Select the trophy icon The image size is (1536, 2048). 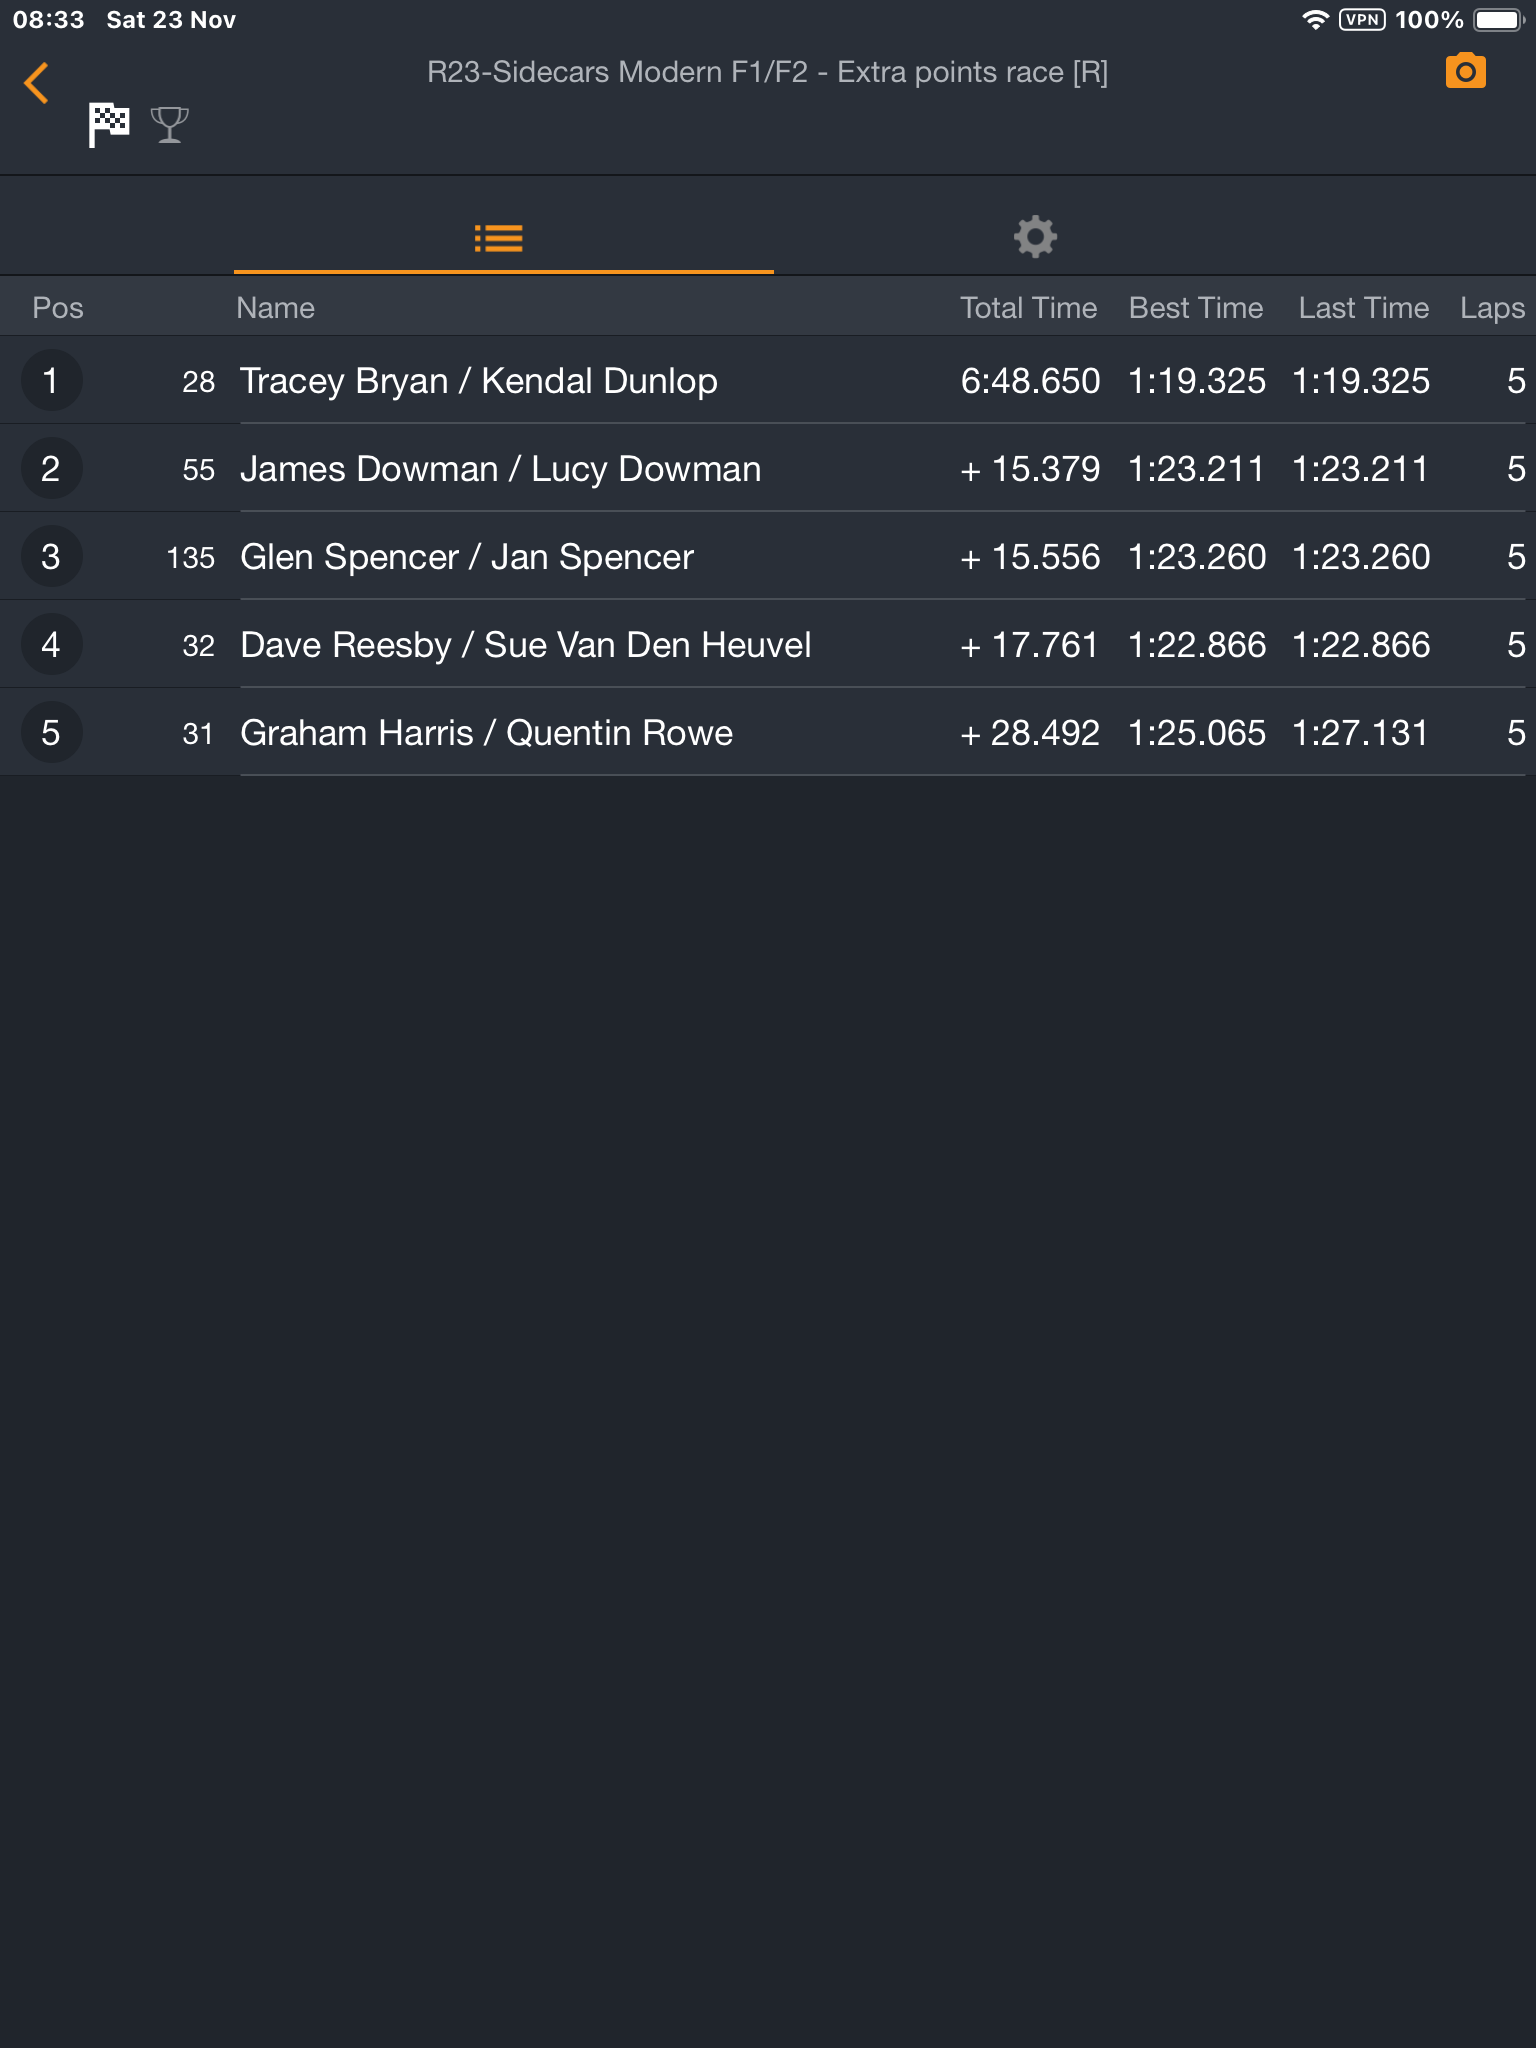(x=169, y=125)
